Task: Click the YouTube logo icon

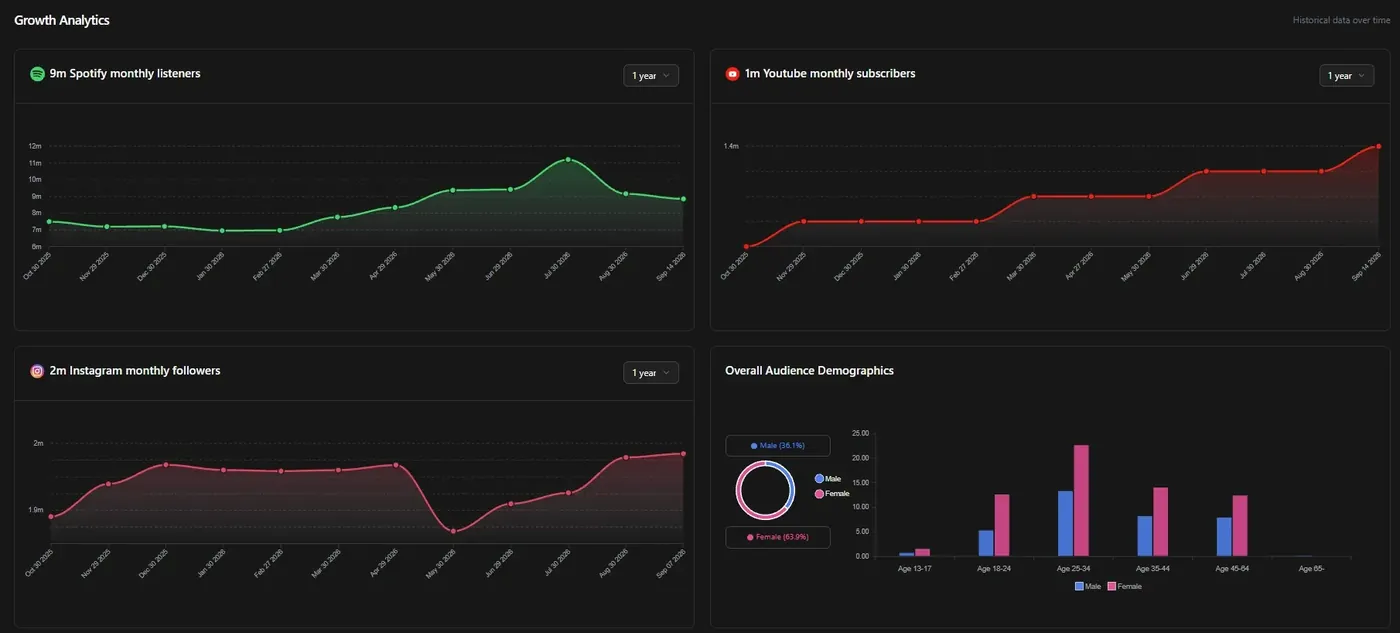Action: (733, 74)
